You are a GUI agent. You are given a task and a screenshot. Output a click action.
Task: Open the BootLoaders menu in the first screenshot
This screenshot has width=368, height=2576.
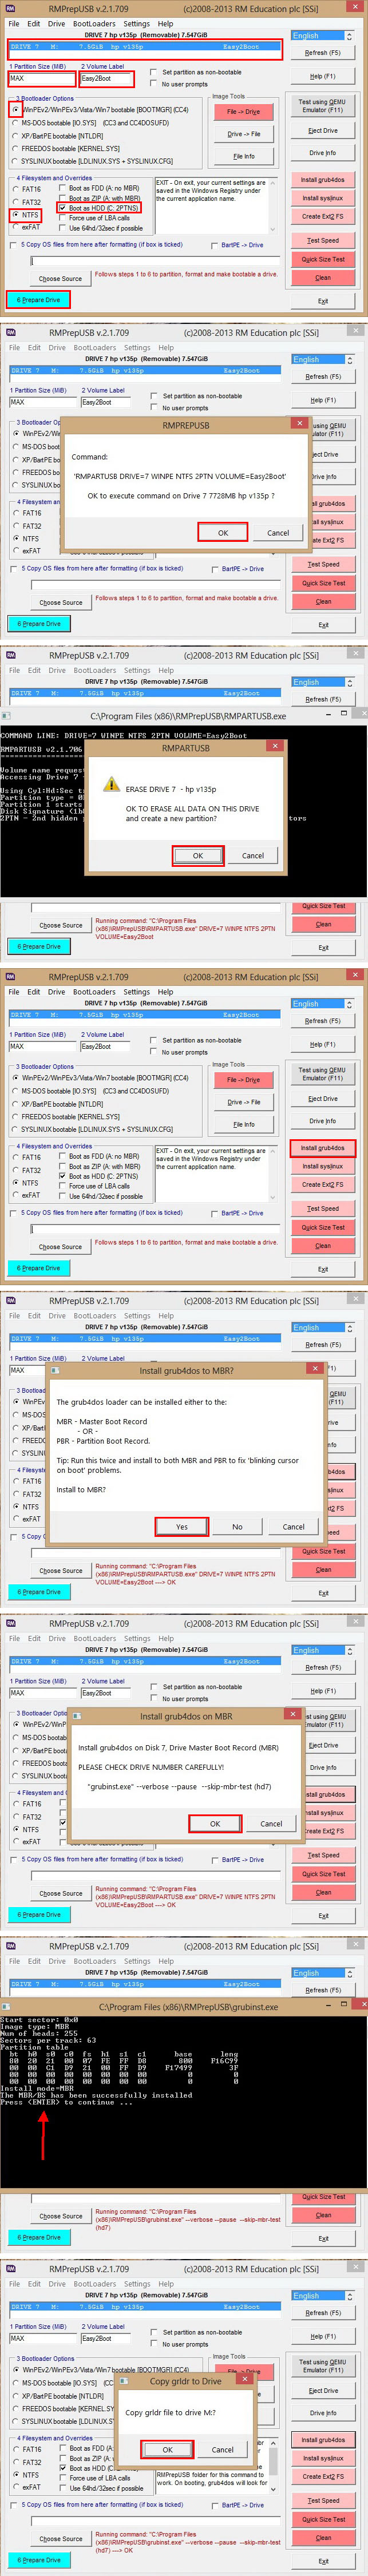[x=95, y=24]
